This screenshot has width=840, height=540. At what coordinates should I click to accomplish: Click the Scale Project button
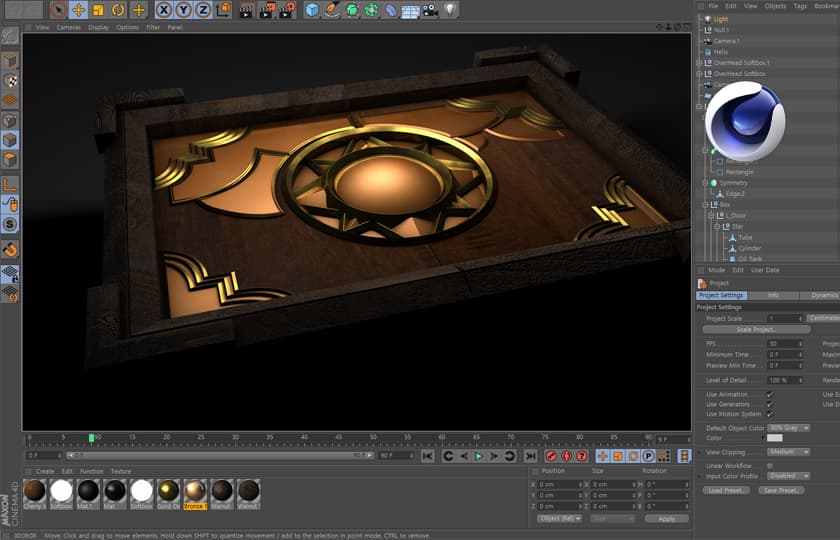756,329
